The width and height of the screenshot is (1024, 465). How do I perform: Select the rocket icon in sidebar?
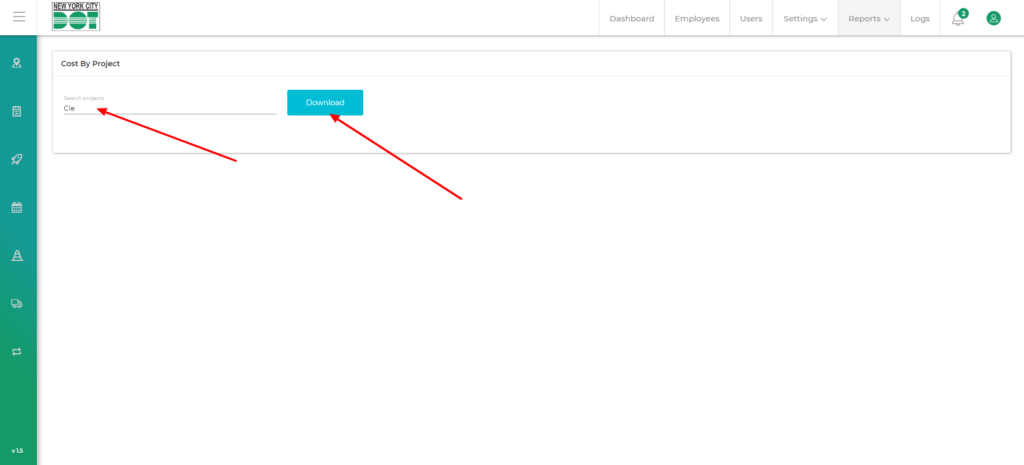click(x=17, y=159)
